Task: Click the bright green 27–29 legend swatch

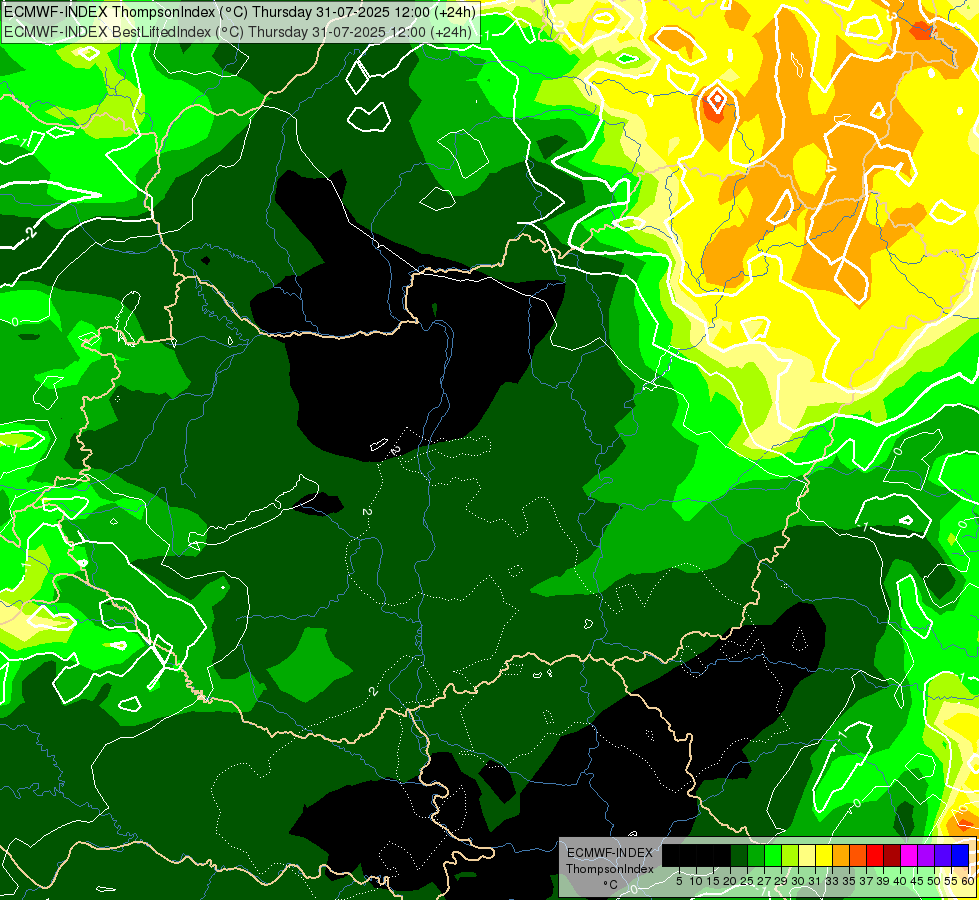Action: [773, 855]
